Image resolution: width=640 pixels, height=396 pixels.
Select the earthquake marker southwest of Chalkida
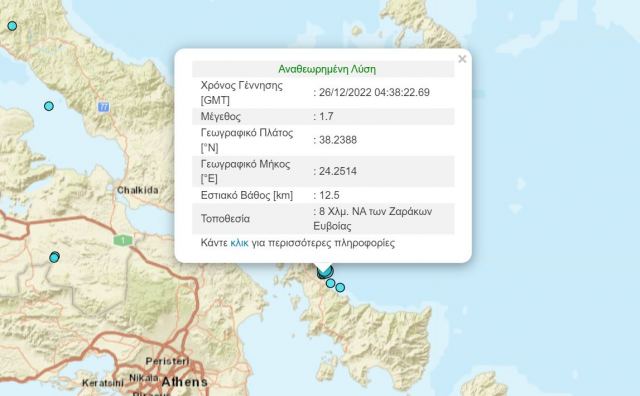(x=54, y=257)
